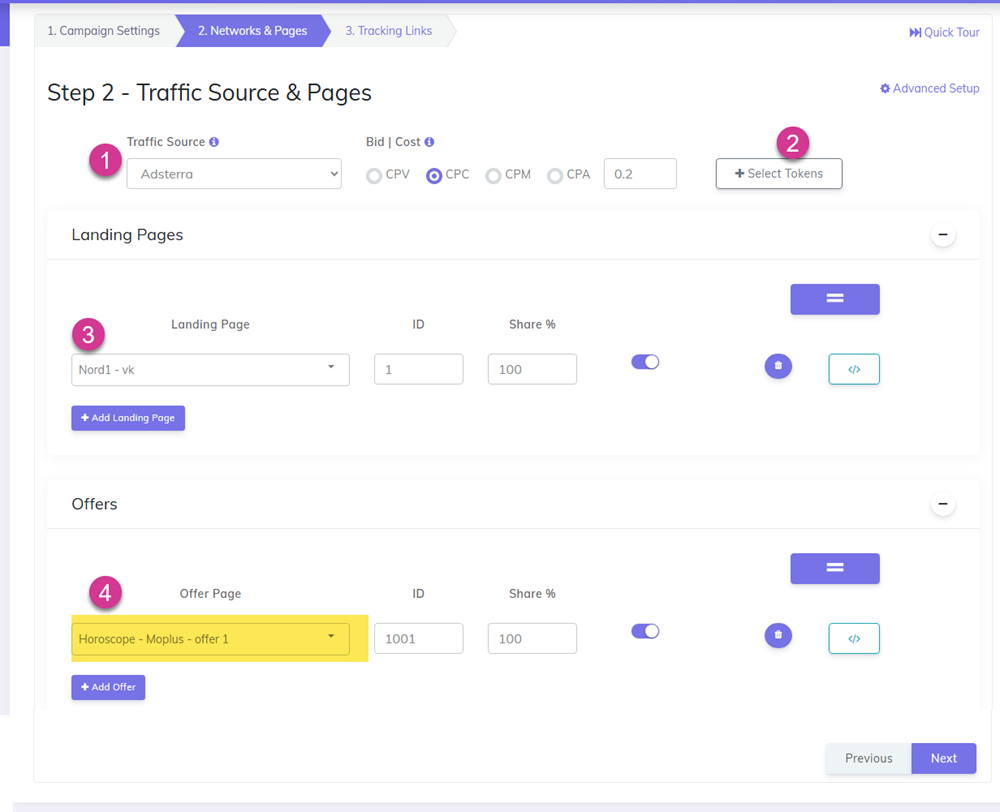Click equalize shares button in Landing Pages

click(x=835, y=299)
